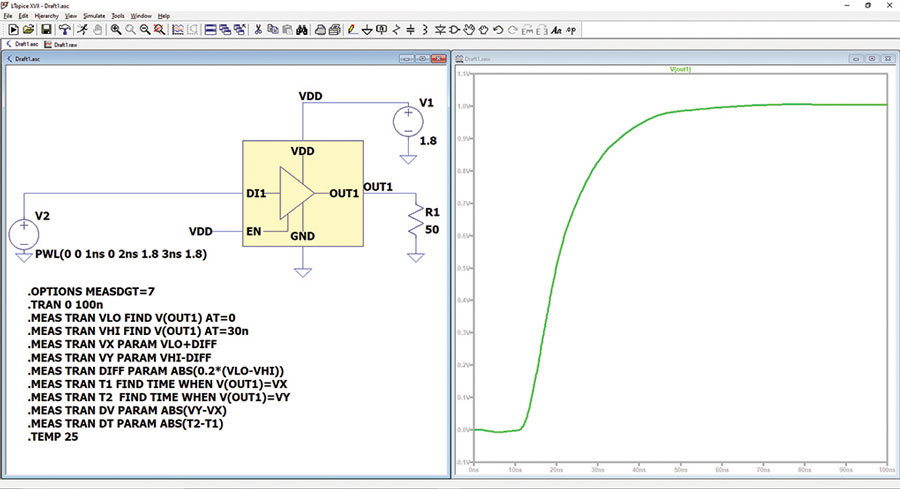Select the Diode component tool

pos(440,30)
